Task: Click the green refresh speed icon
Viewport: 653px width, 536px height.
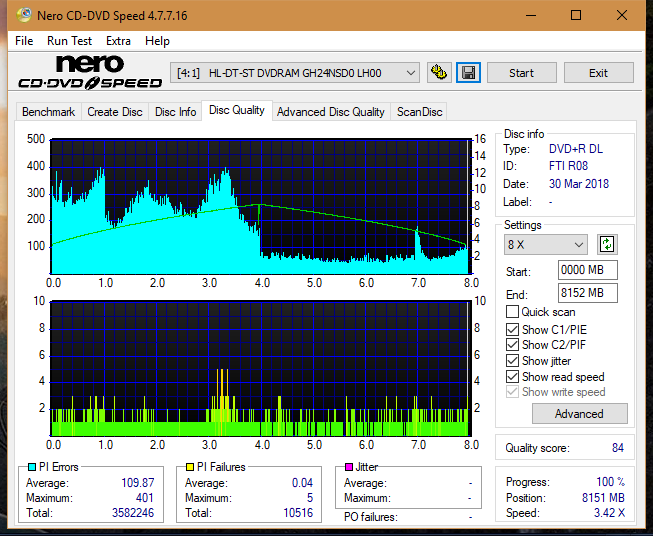Action: pos(607,244)
